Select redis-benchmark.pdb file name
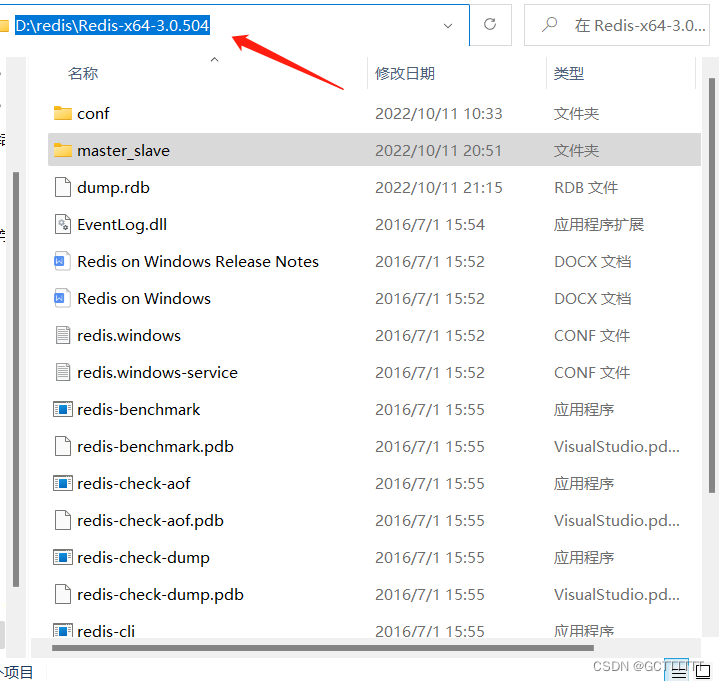 pyautogui.click(x=155, y=447)
